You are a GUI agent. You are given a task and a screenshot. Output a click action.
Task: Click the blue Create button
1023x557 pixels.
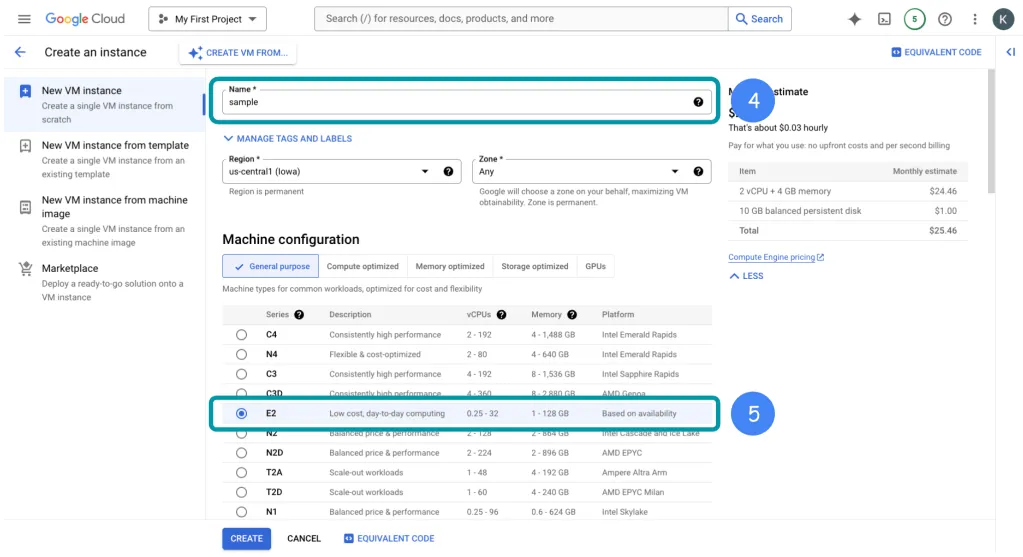point(246,538)
